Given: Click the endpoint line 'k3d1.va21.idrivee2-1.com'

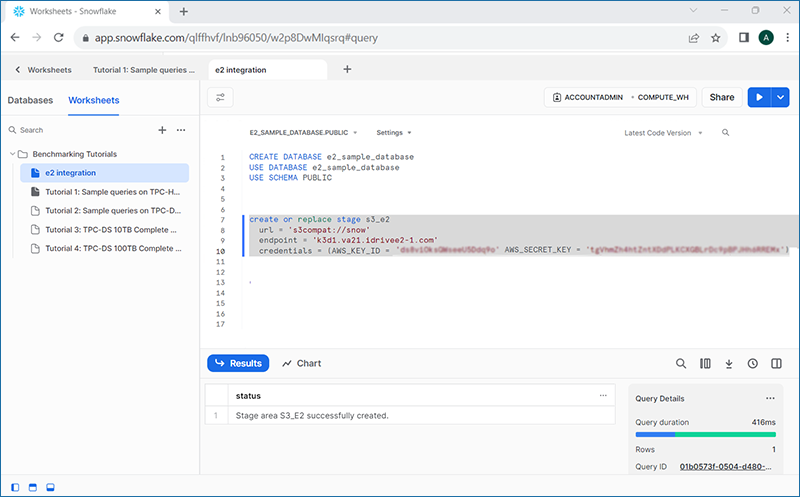Looking at the screenshot, I should (x=348, y=240).
